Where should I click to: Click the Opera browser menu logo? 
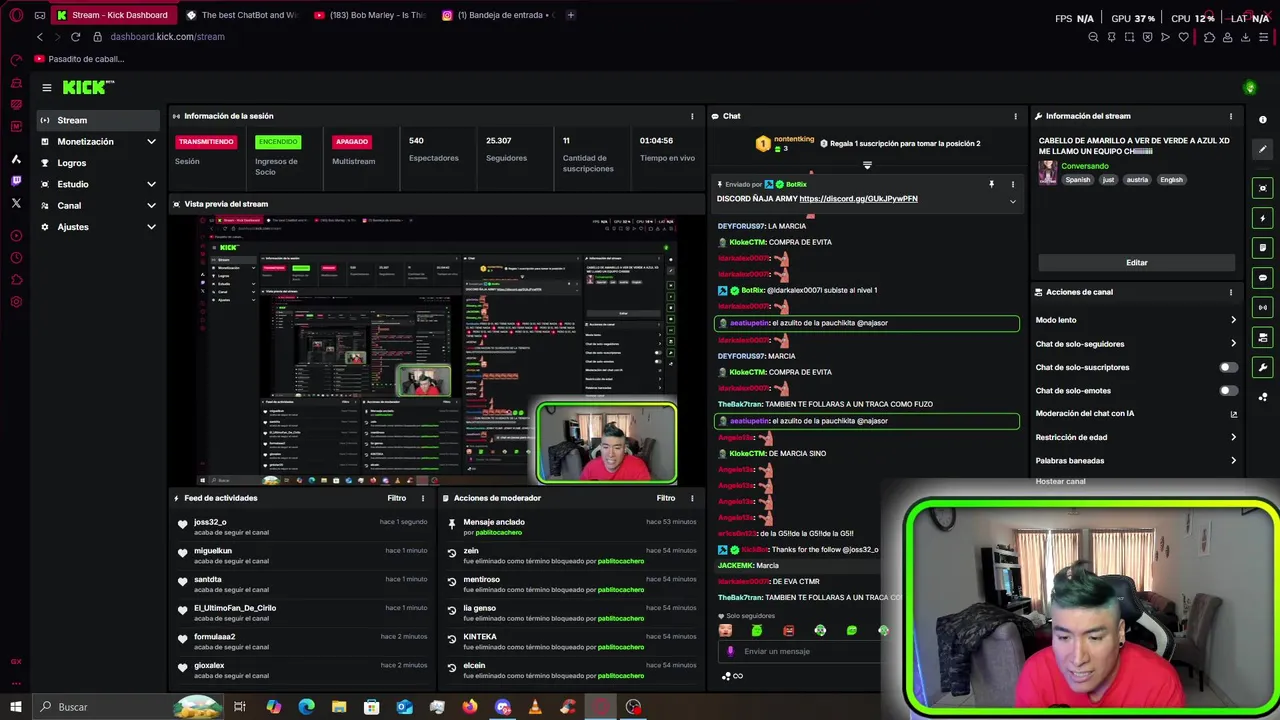[x=15, y=16]
